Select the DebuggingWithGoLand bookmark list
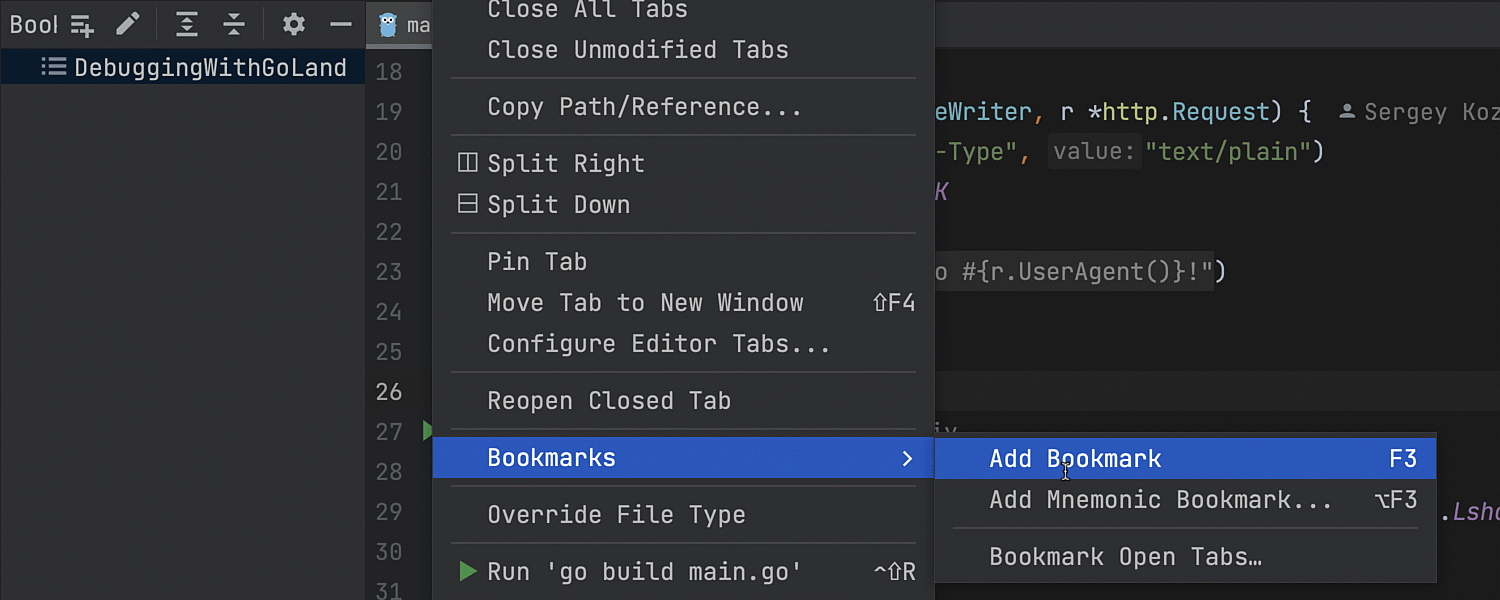Image resolution: width=1500 pixels, height=600 pixels. pos(210,68)
